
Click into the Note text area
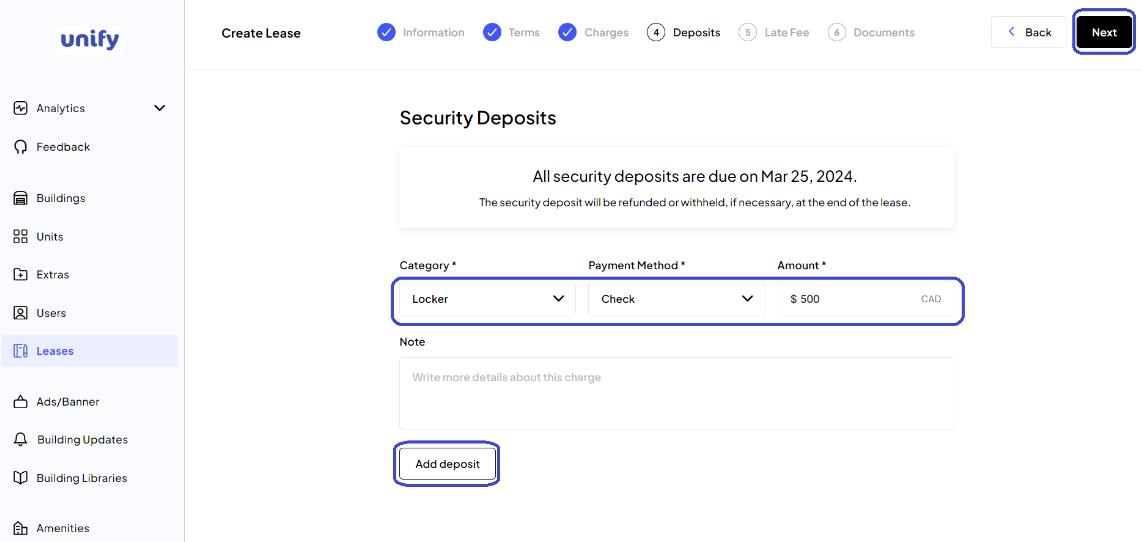pyautogui.click(x=677, y=393)
